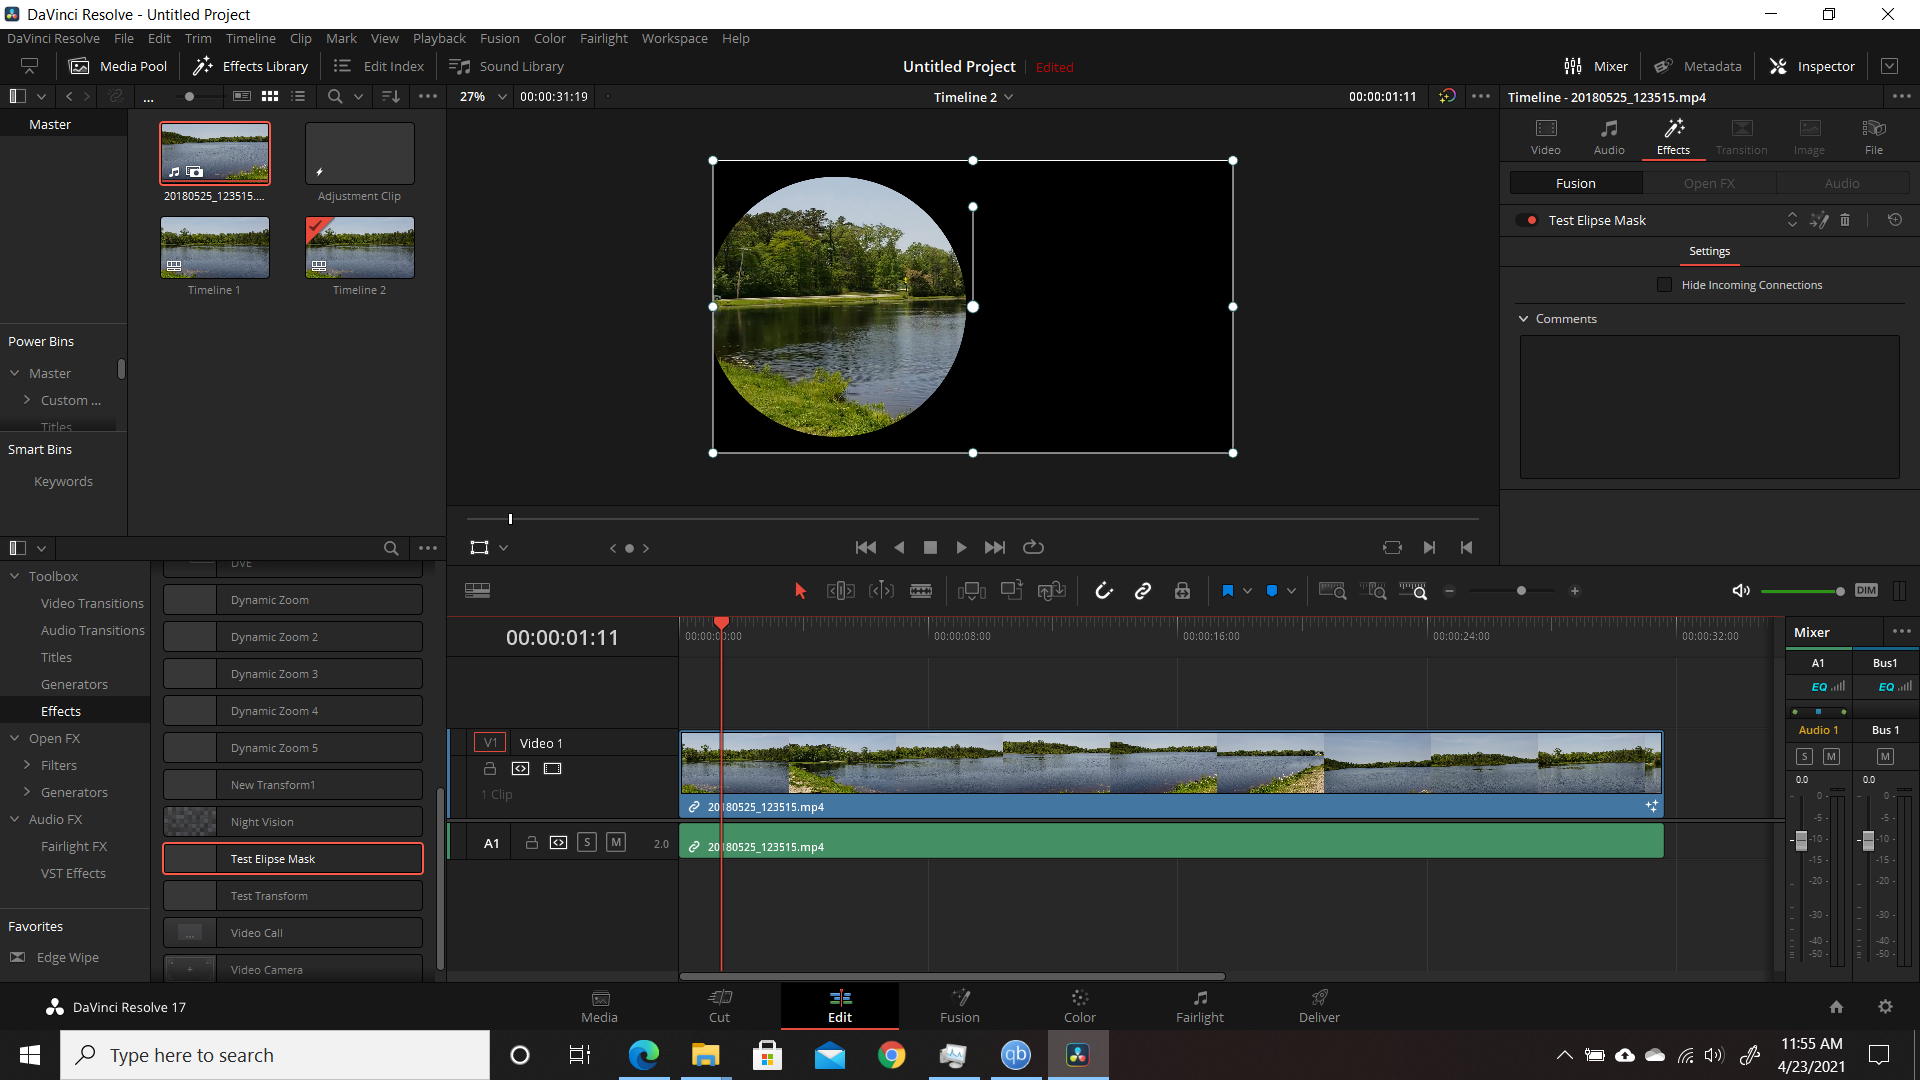Activate the Dynamic Trim Mode tool
Viewport: 1920px width, 1080px height.
pyautogui.click(x=881, y=591)
